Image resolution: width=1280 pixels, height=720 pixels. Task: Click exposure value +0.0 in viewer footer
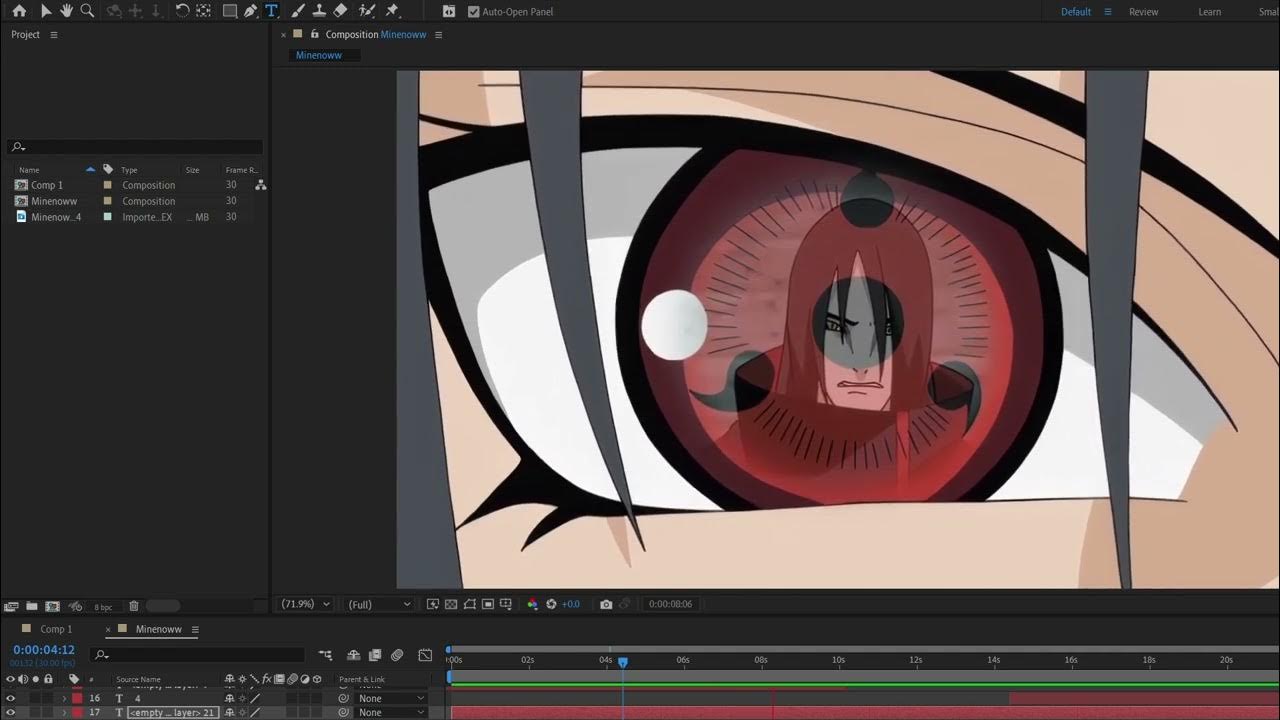pos(570,604)
